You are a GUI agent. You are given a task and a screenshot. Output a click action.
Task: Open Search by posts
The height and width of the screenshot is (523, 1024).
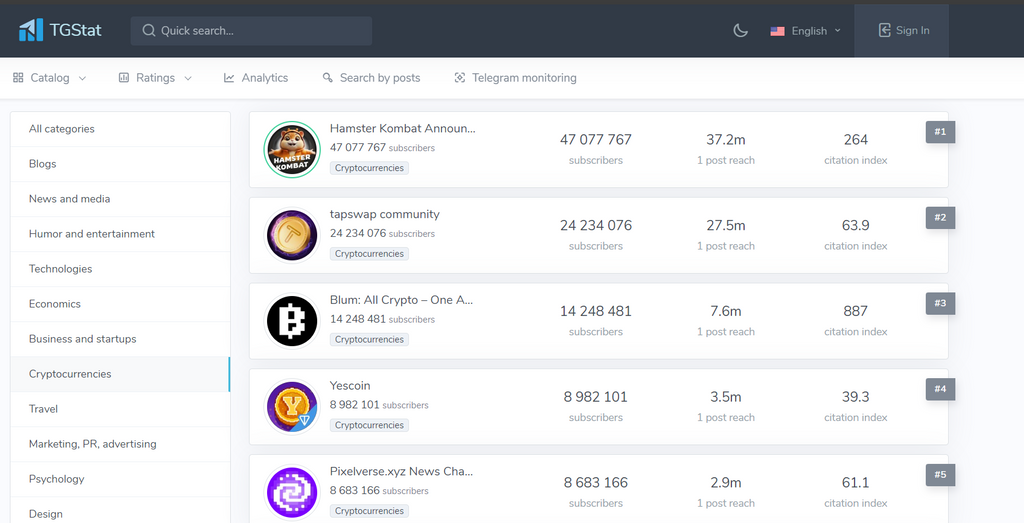point(372,78)
